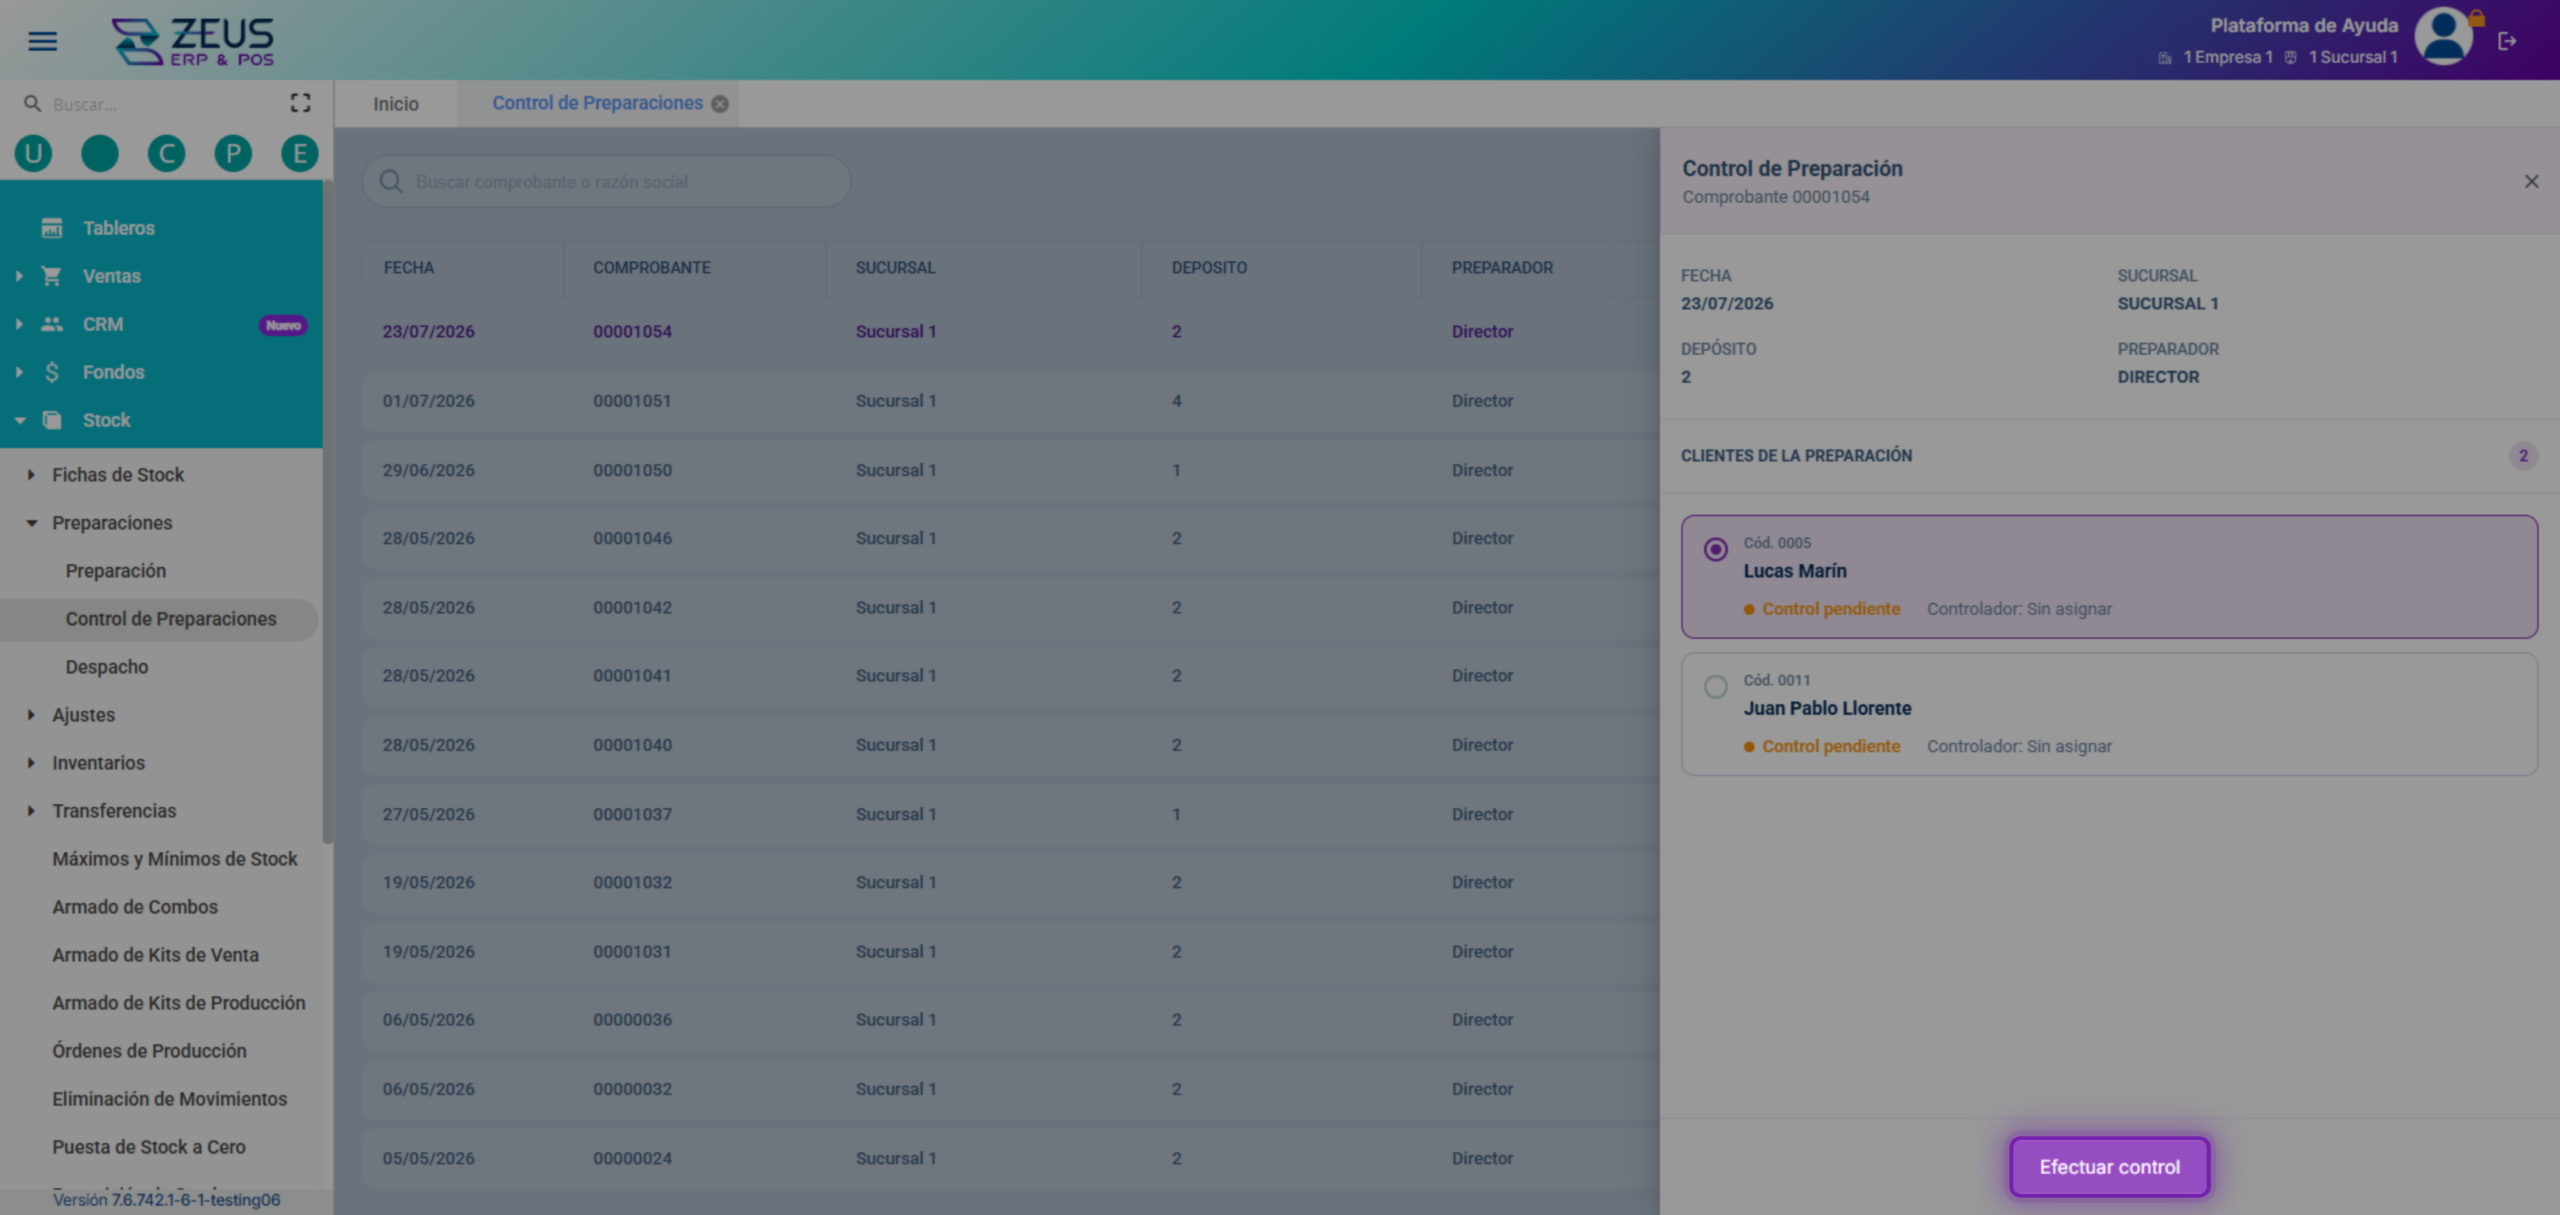Open Órdenes de Producción
Image resolution: width=2560 pixels, height=1215 pixels.
[x=149, y=1051]
